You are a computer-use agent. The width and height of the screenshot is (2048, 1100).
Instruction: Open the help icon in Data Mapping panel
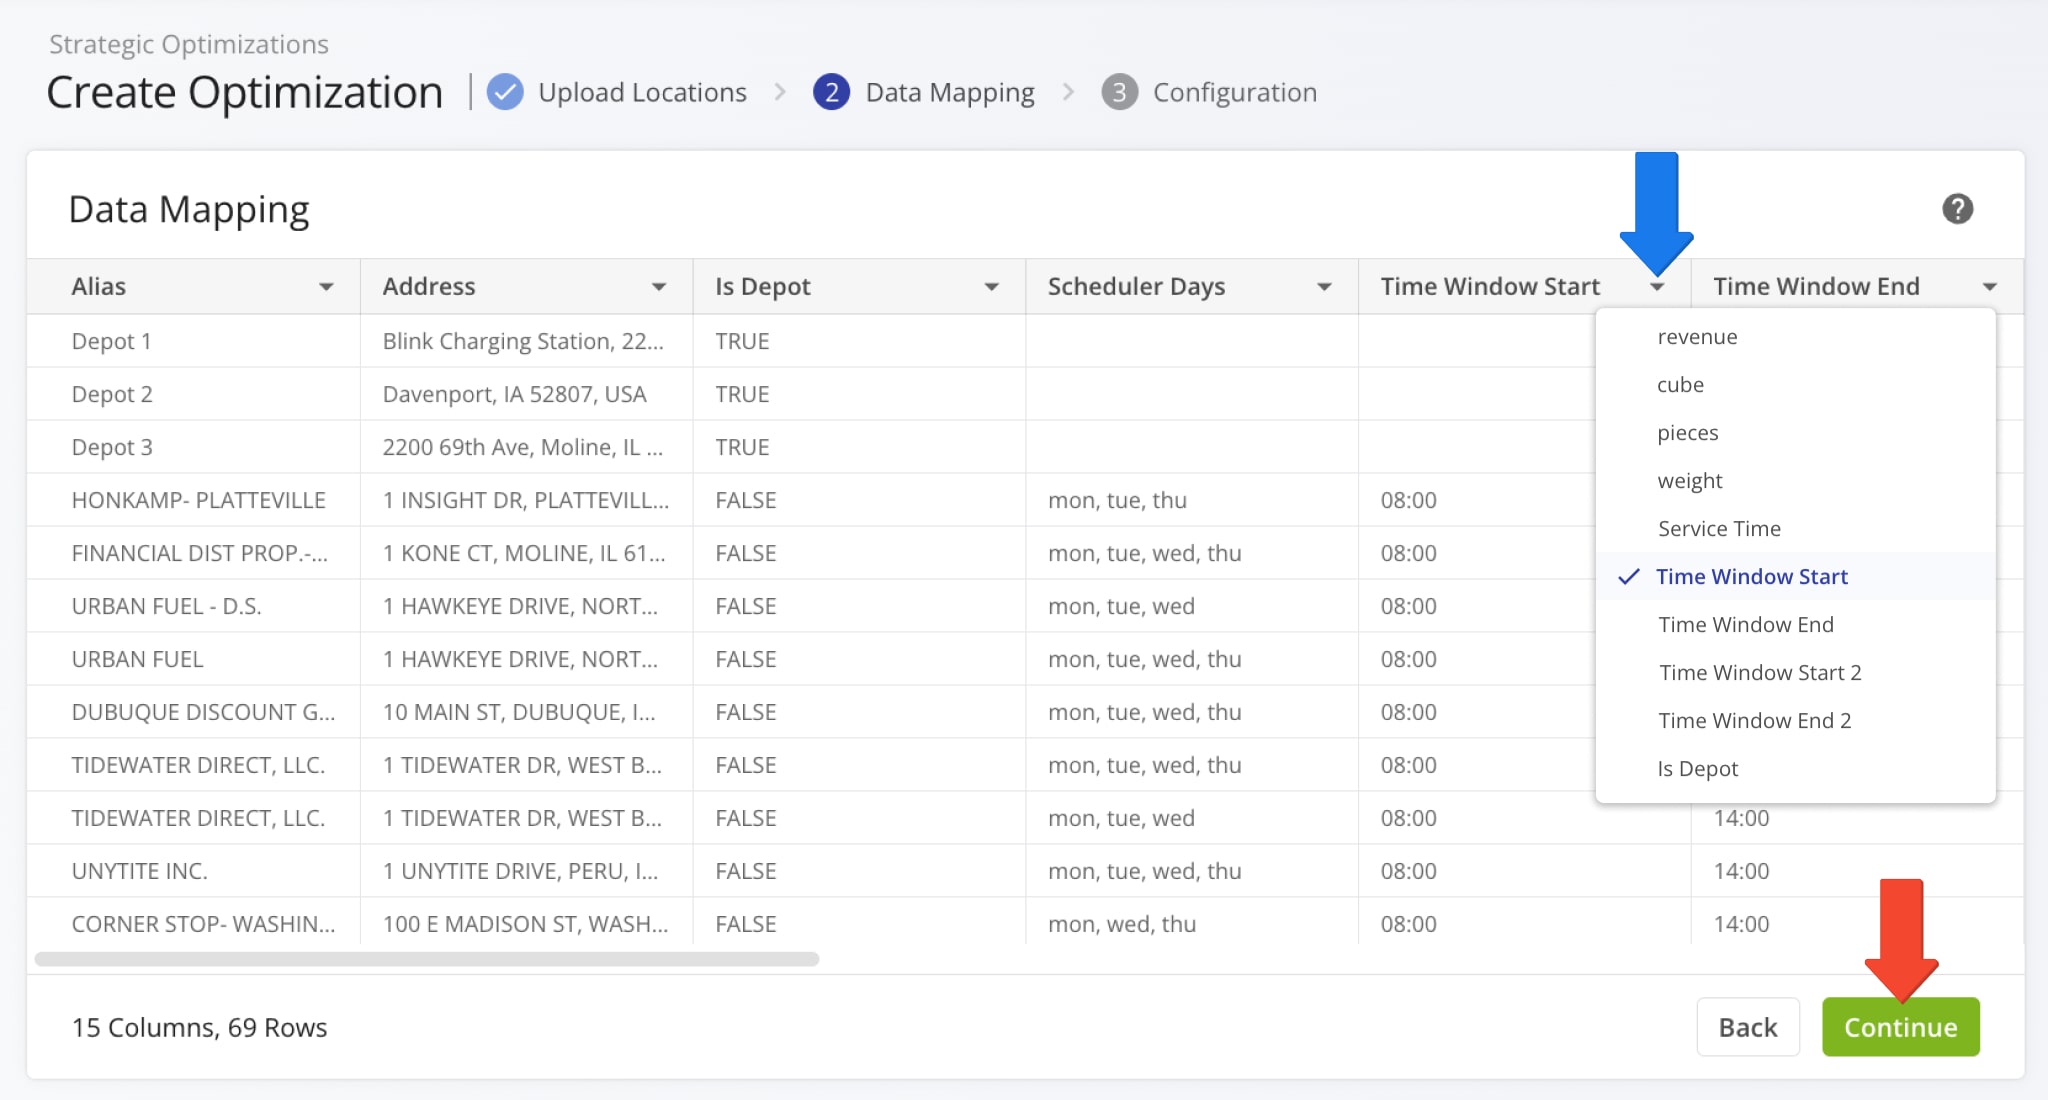tap(1959, 208)
